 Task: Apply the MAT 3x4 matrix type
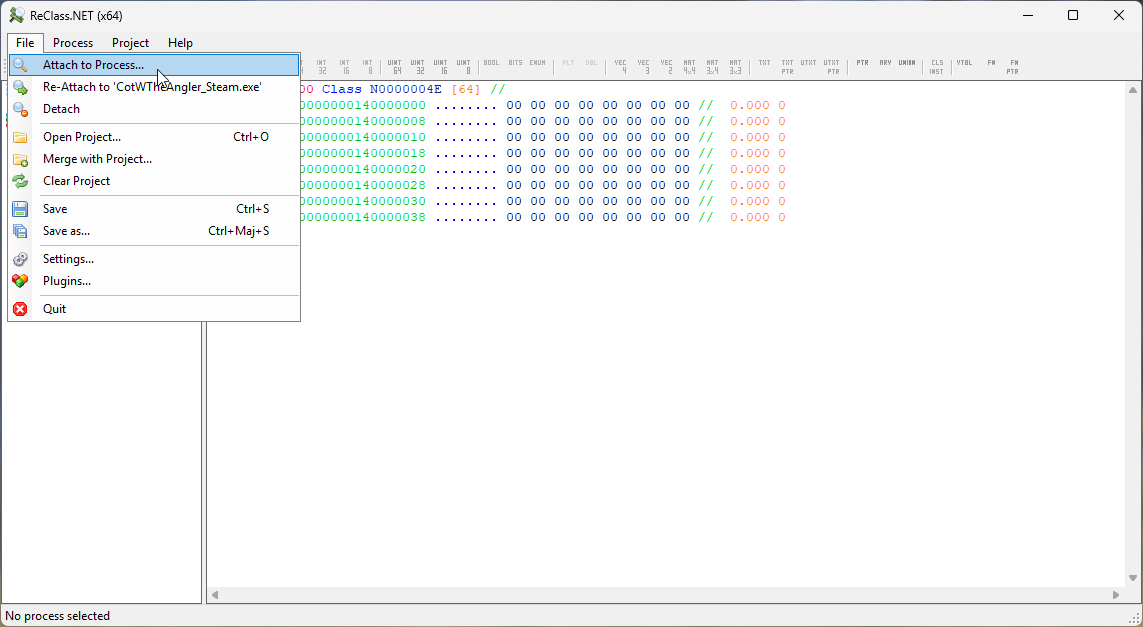tap(712, 67)
